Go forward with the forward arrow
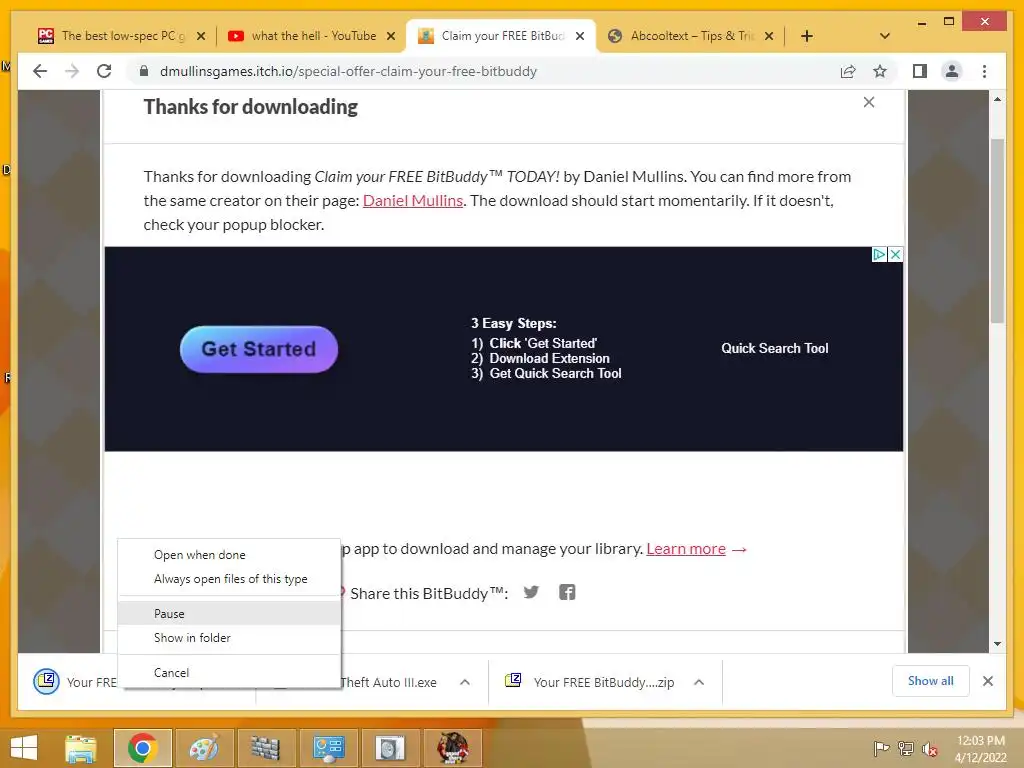1024x768 pixels. 72,71
